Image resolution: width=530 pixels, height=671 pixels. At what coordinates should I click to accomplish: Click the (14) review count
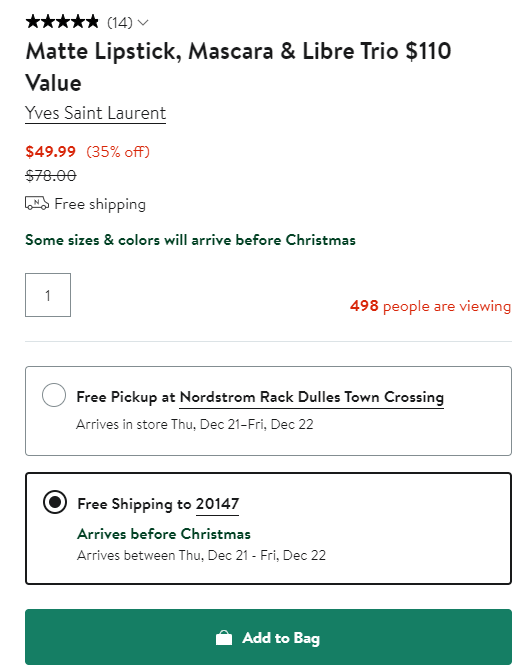tap(120, 22)
